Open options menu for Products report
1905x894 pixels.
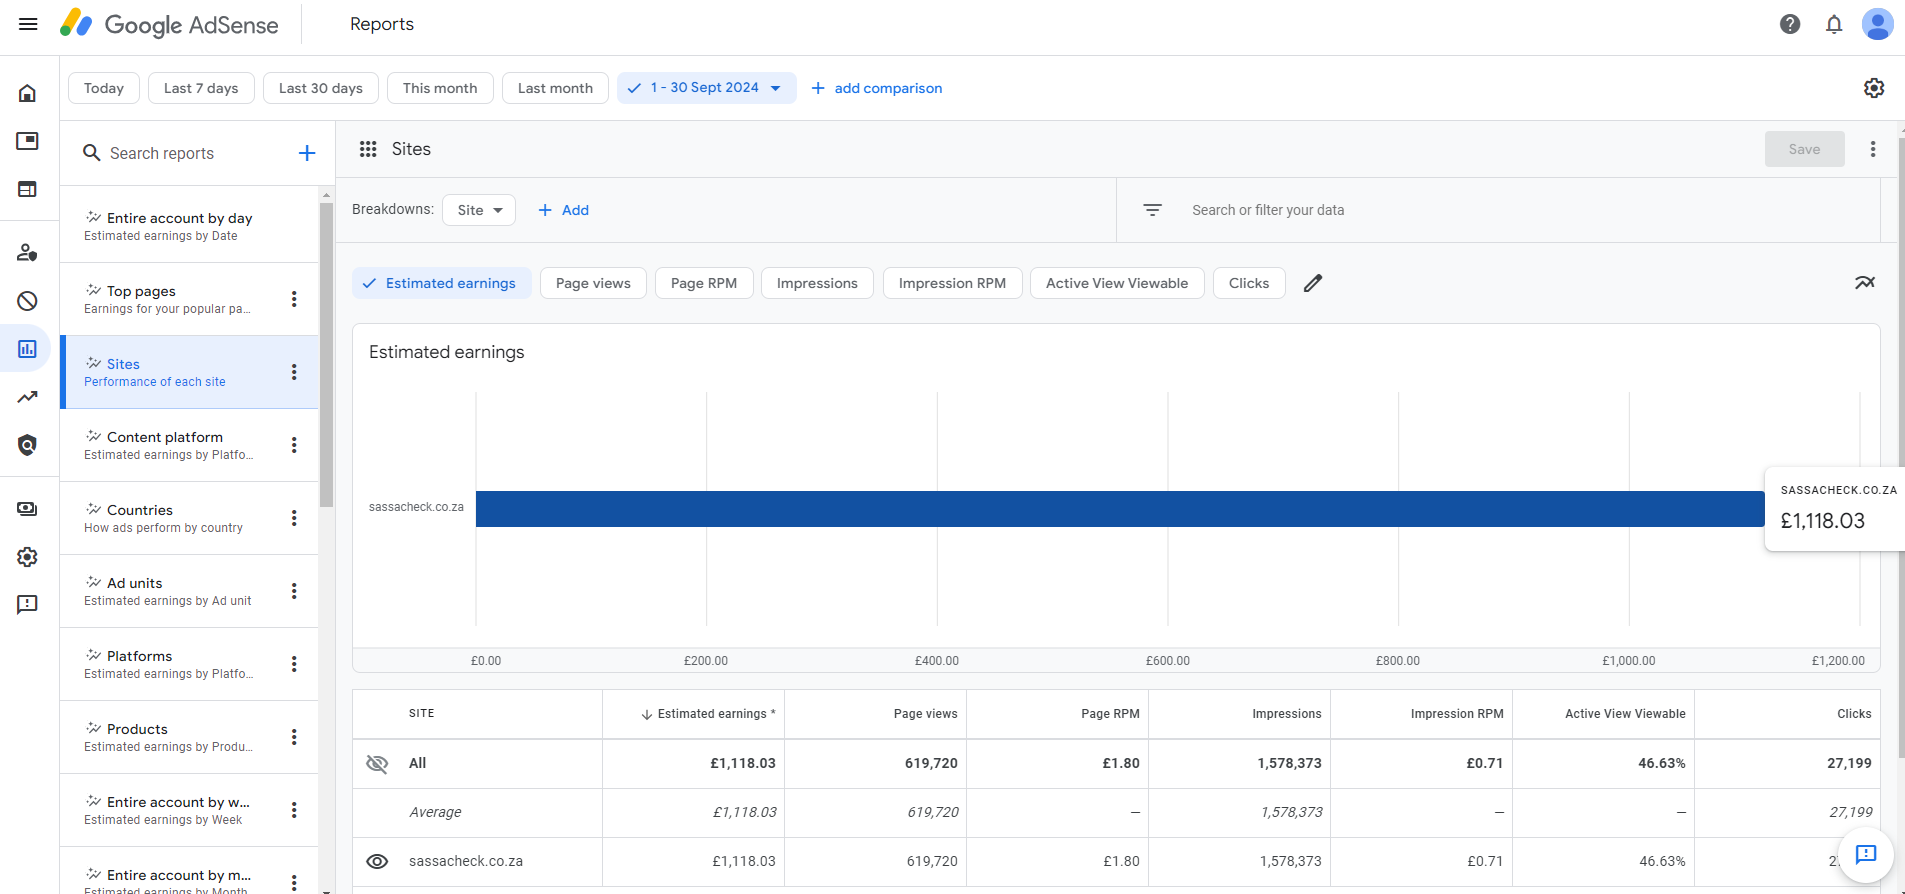point(294,737)
